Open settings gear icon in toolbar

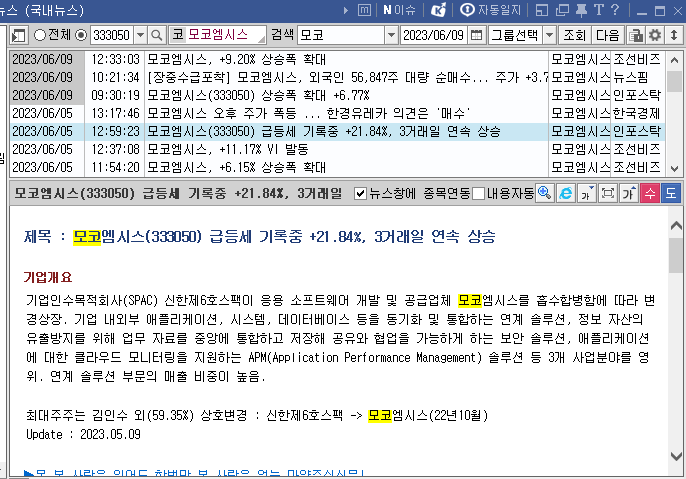point(655,35)
